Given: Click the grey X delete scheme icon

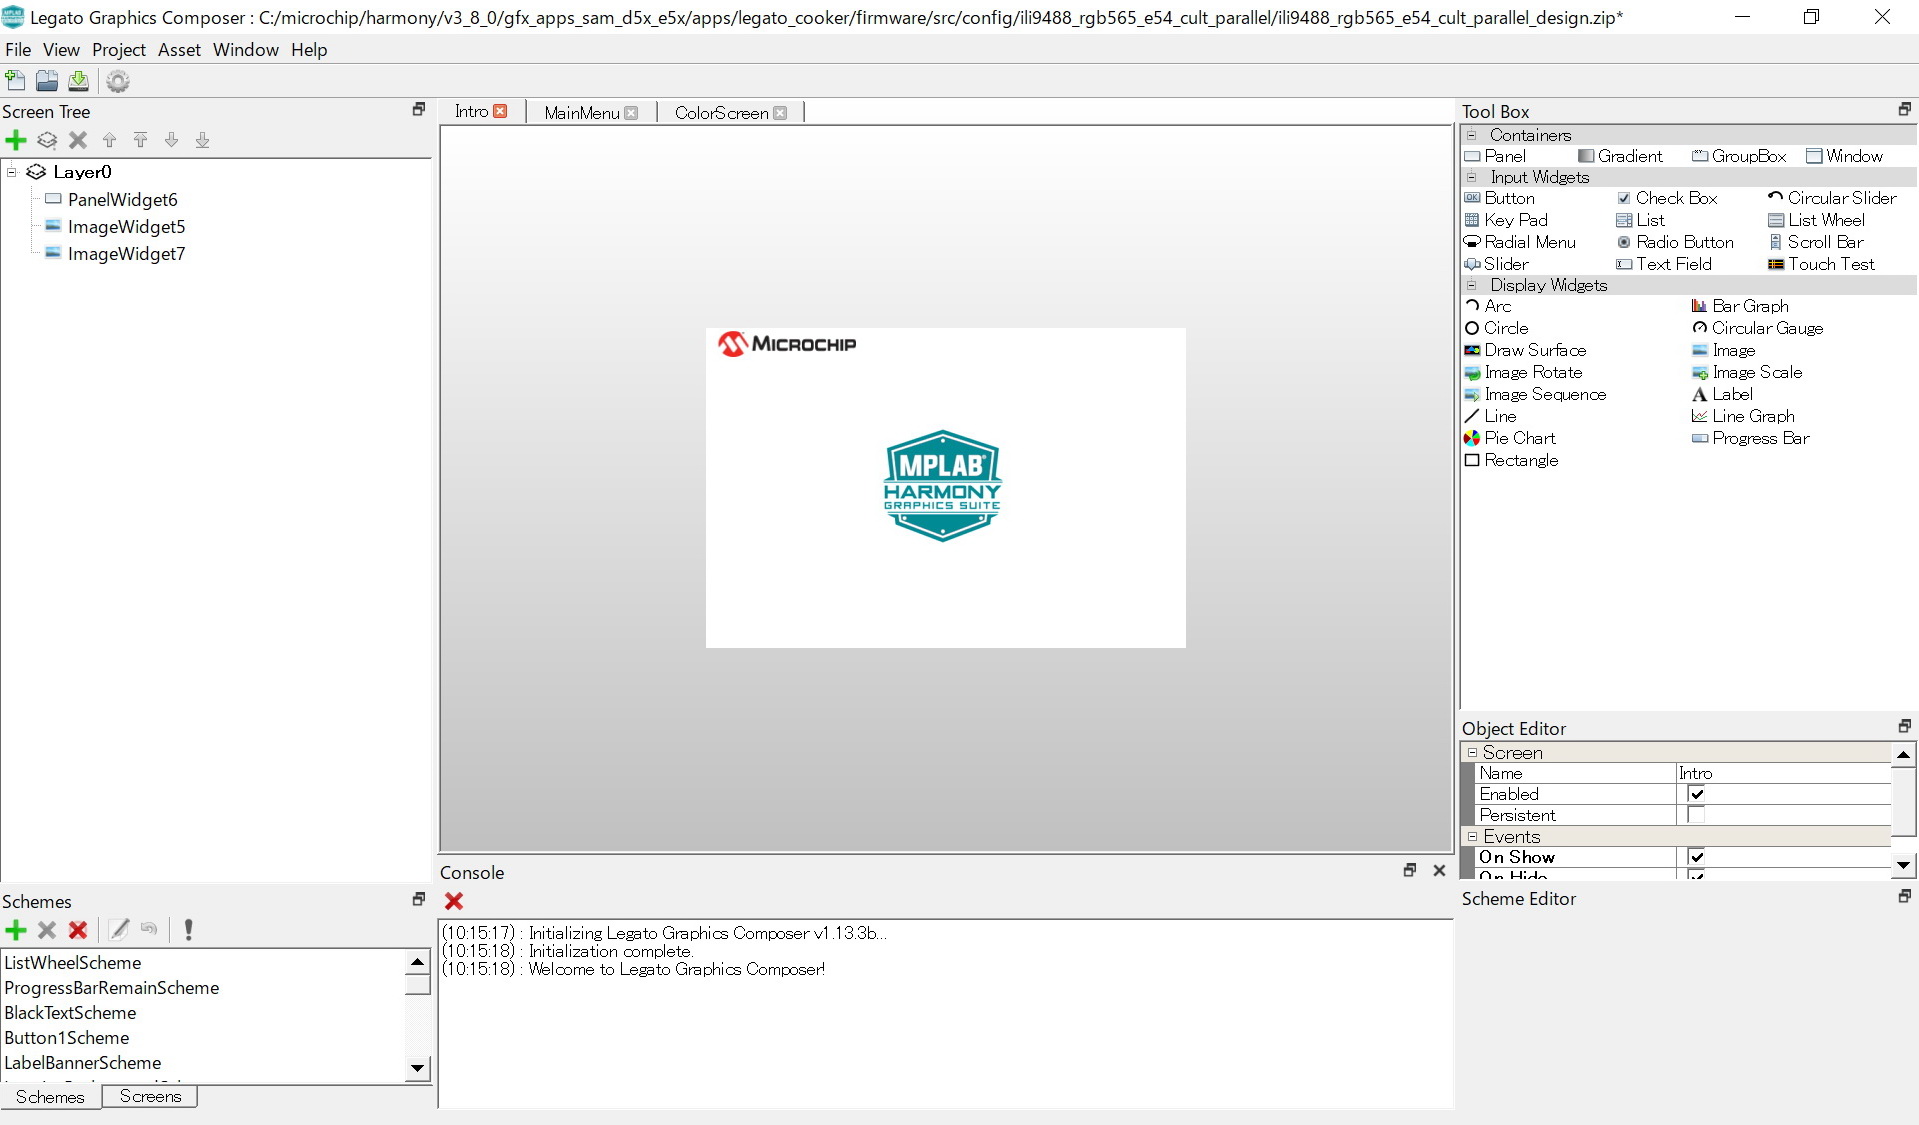Looking at the screenshot, I should coord(47,930).
